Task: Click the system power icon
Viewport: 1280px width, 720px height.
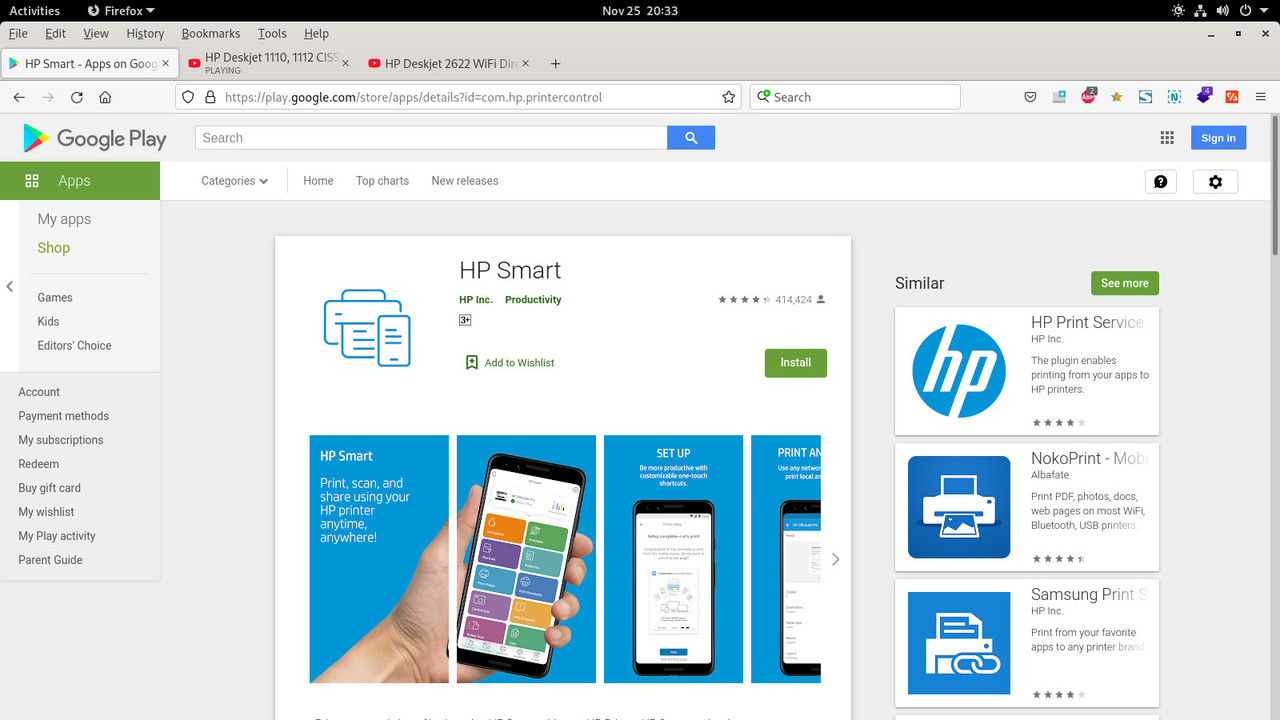Action: click(x=1245, y=11)
